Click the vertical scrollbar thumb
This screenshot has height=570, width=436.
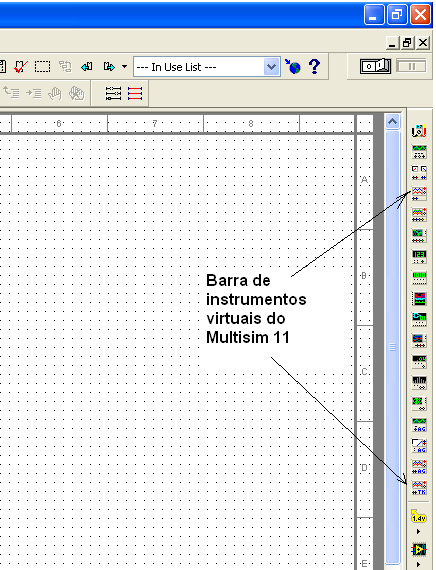(392, 347)
